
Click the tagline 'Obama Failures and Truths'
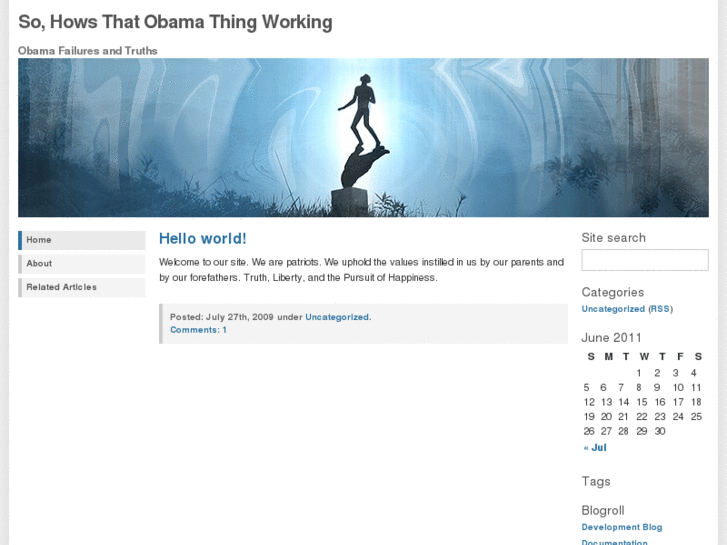click(x=88, y=51)
